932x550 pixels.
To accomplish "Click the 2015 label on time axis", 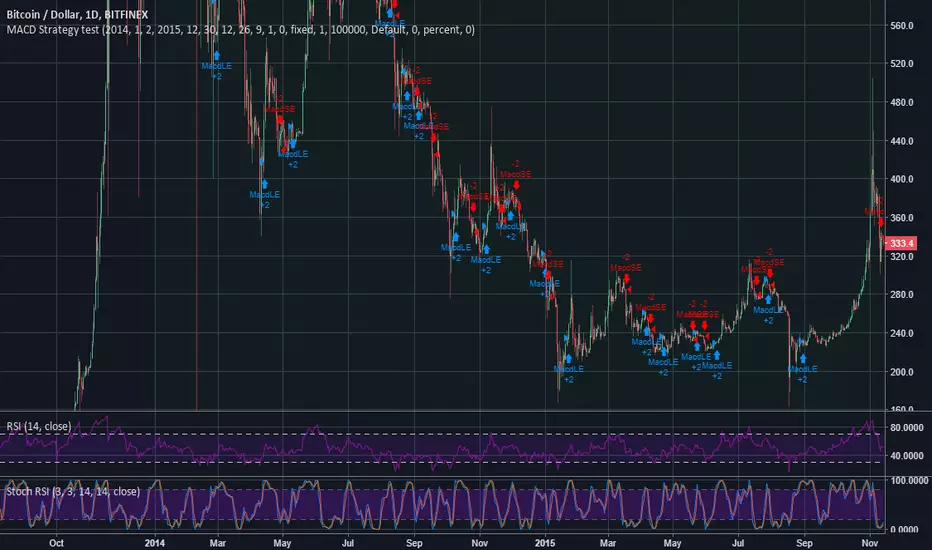I will (x=543, y=541).
